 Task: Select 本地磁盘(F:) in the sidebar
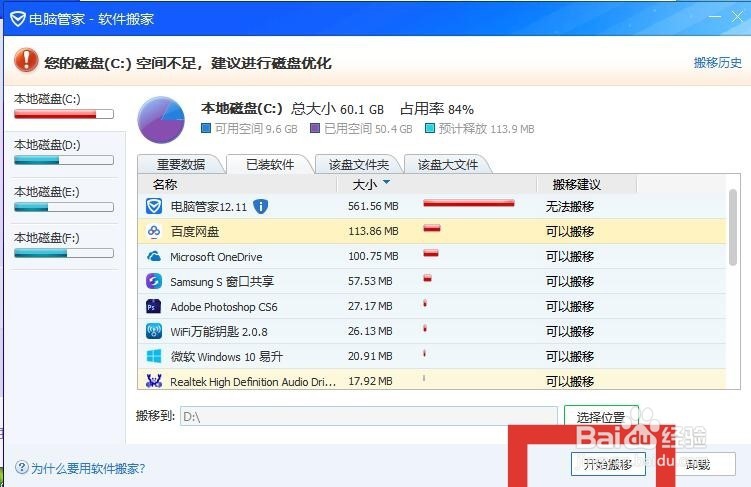coord(64,246)
